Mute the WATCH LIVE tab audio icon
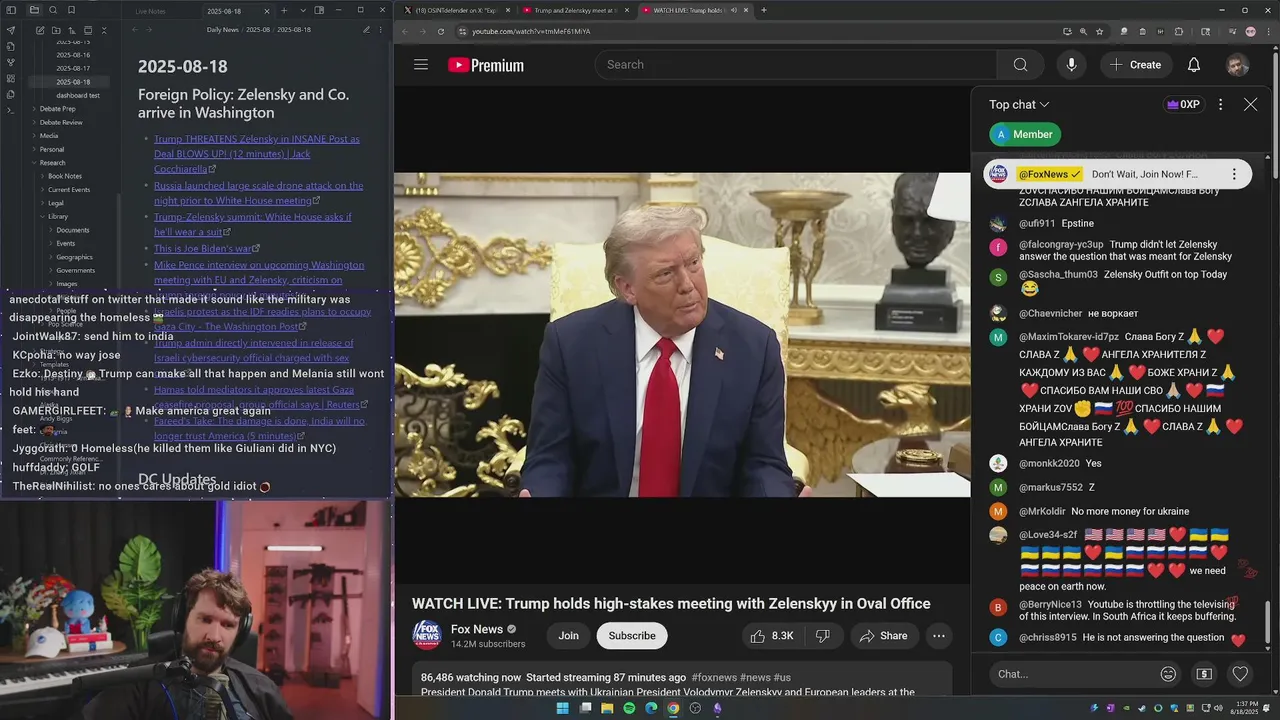Screen dimensions: 1280x720 click(x=734, y=10)
